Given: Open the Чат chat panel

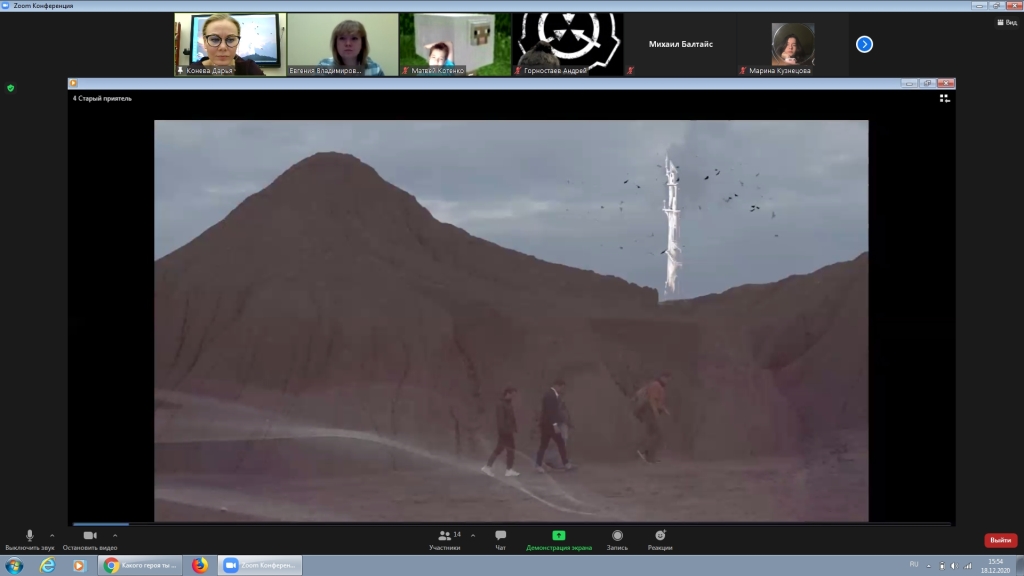Looking at the screenshot, I should [x=500, y=539].
